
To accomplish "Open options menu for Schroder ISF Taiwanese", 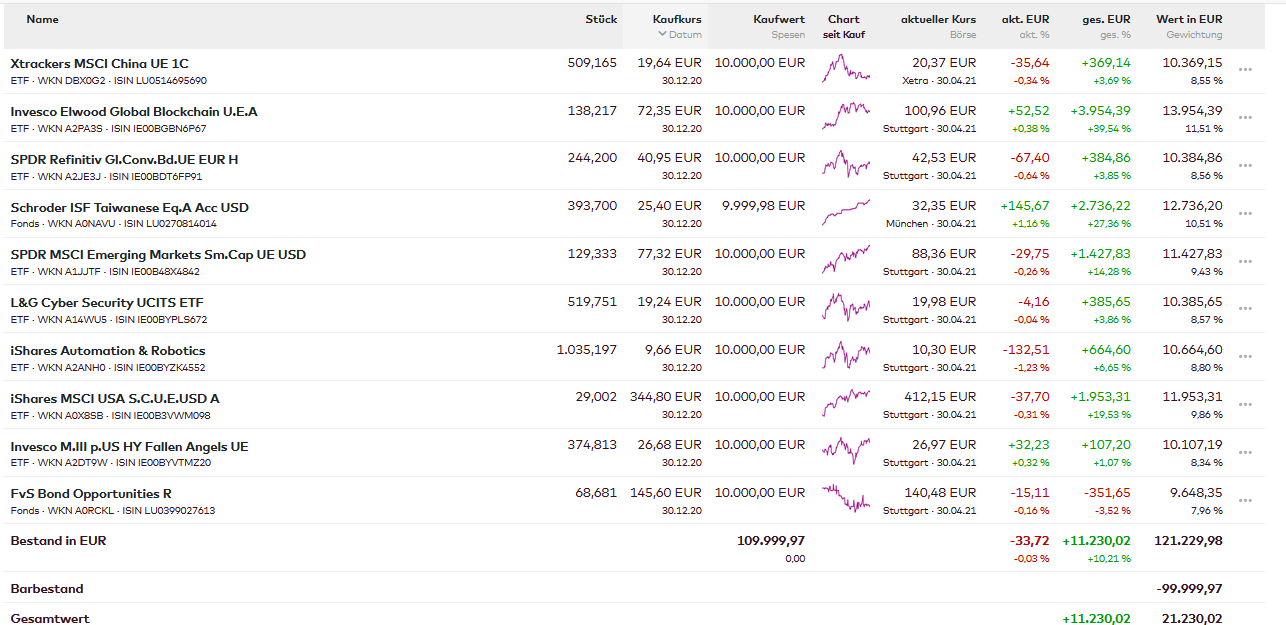I will pyautogui.click(x=1245, y=214).
